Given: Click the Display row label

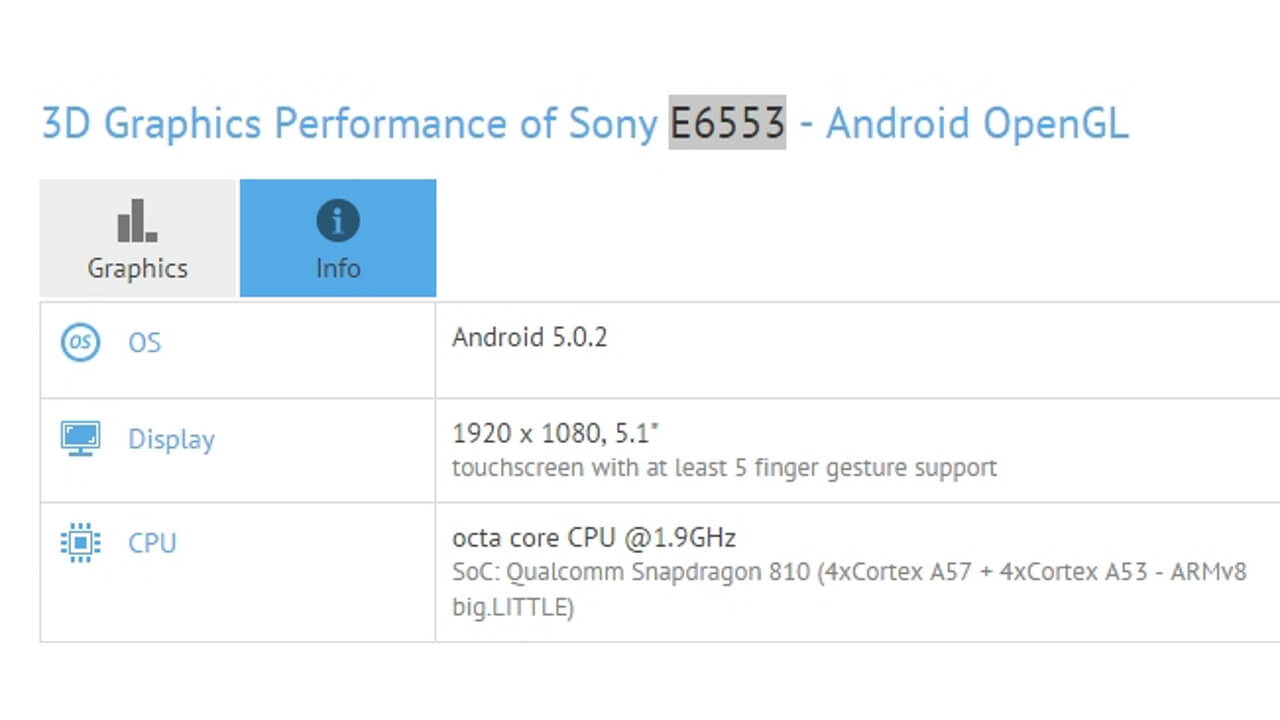Looking at the screenshot, I should tap(171, 438).
